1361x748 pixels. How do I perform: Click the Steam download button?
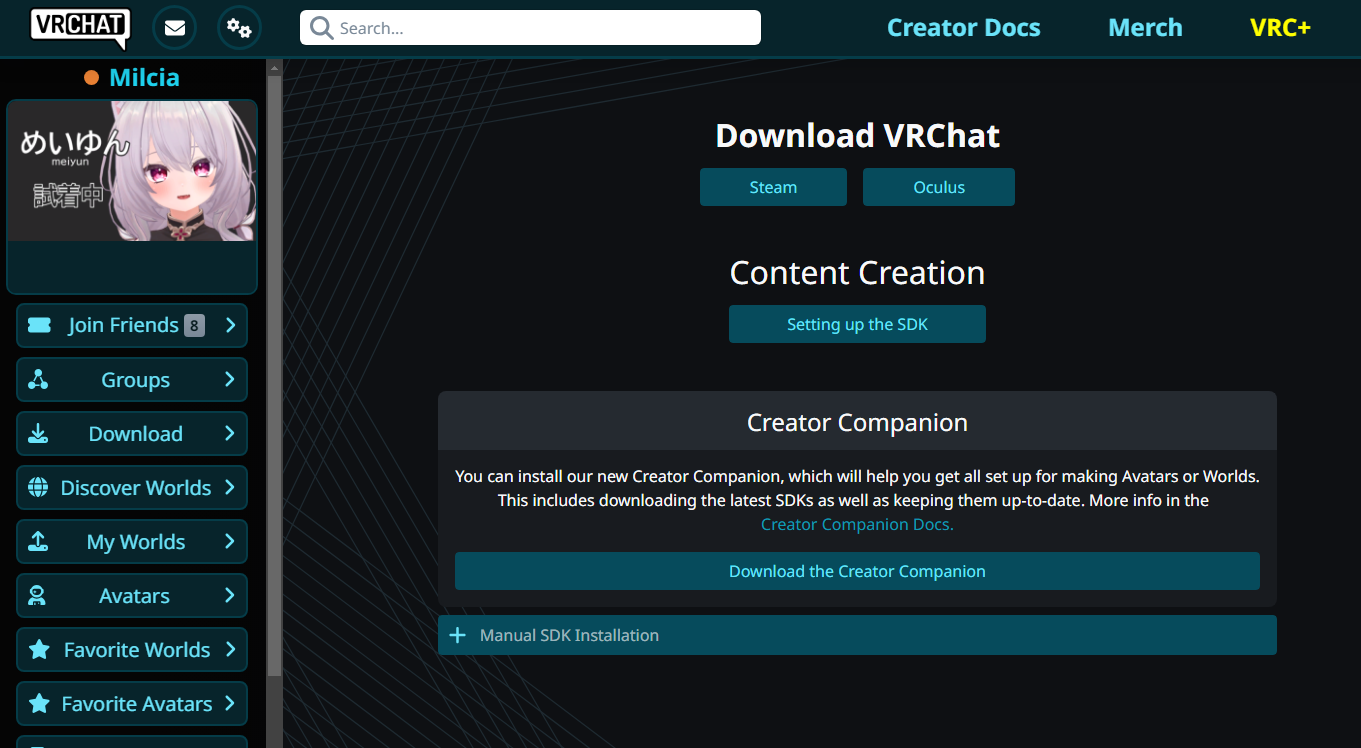pos(773,187)
